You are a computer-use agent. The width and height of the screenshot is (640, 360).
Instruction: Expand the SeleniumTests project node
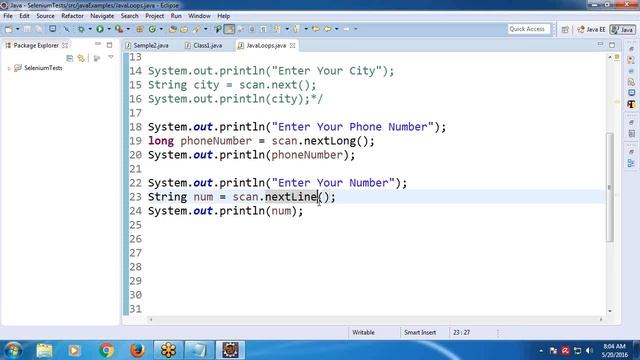(9, 69)
